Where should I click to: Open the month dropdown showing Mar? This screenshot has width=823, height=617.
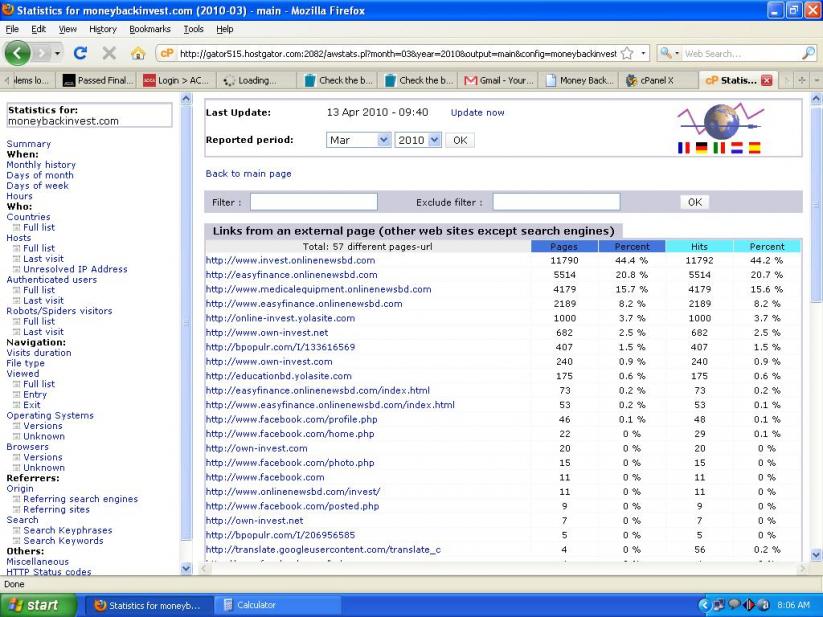[x=359, y=141]
